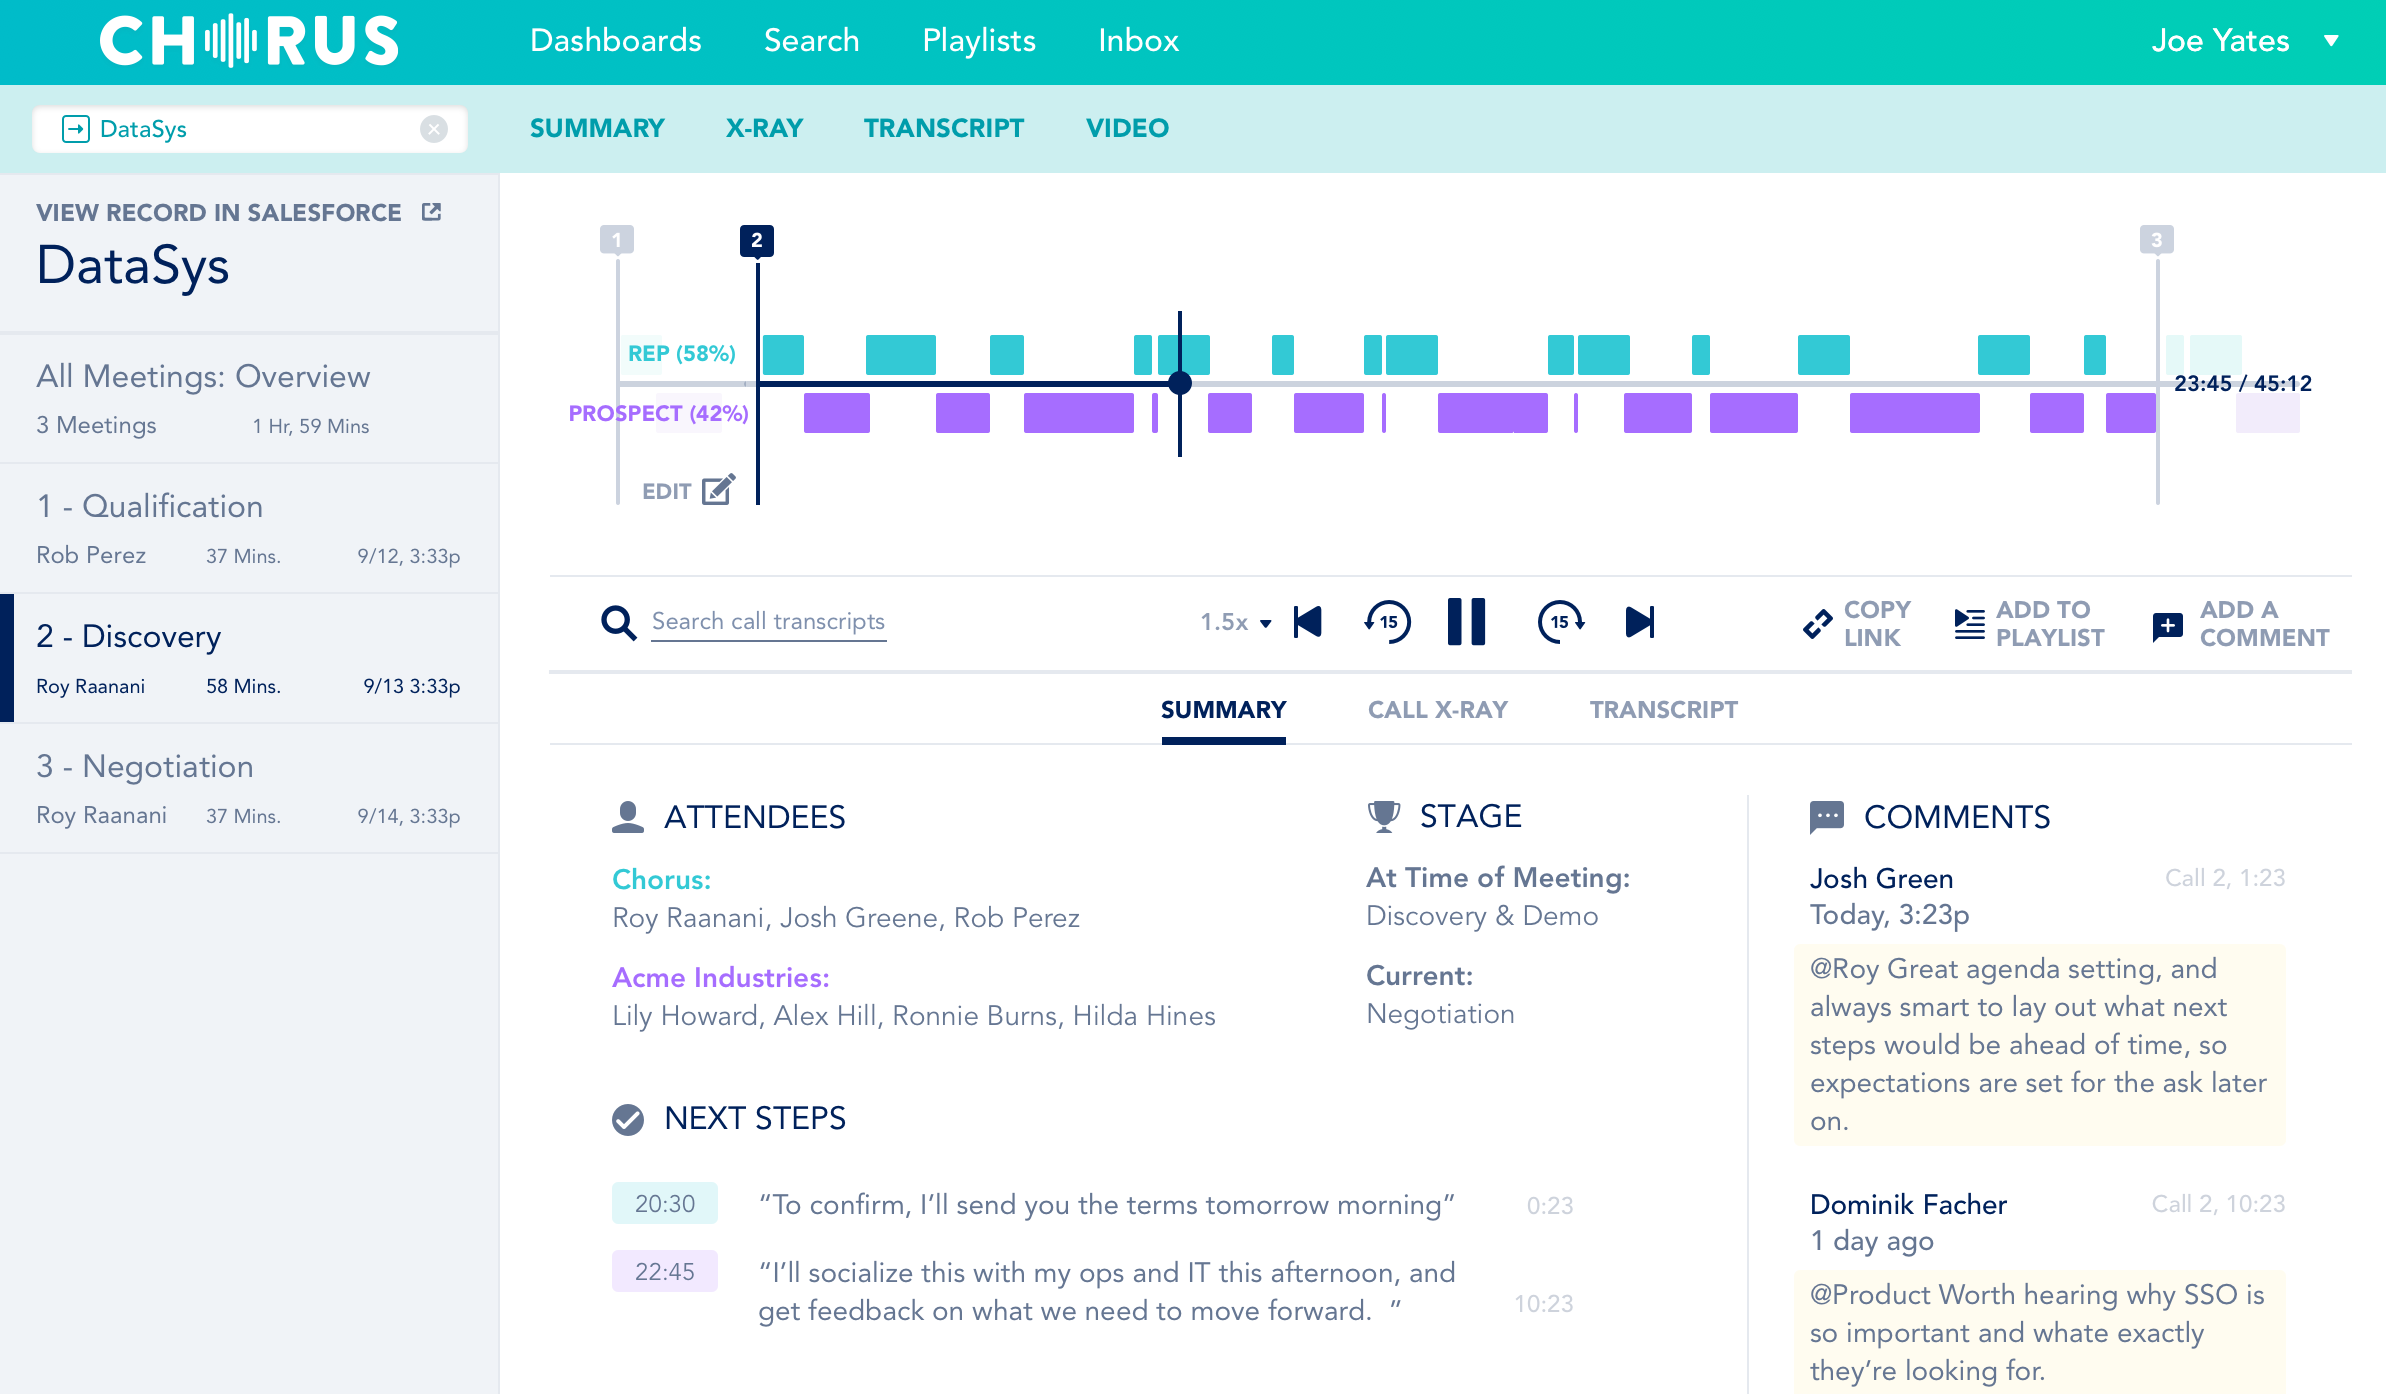
Task: Jump to next track
Action: (1640, 622)
